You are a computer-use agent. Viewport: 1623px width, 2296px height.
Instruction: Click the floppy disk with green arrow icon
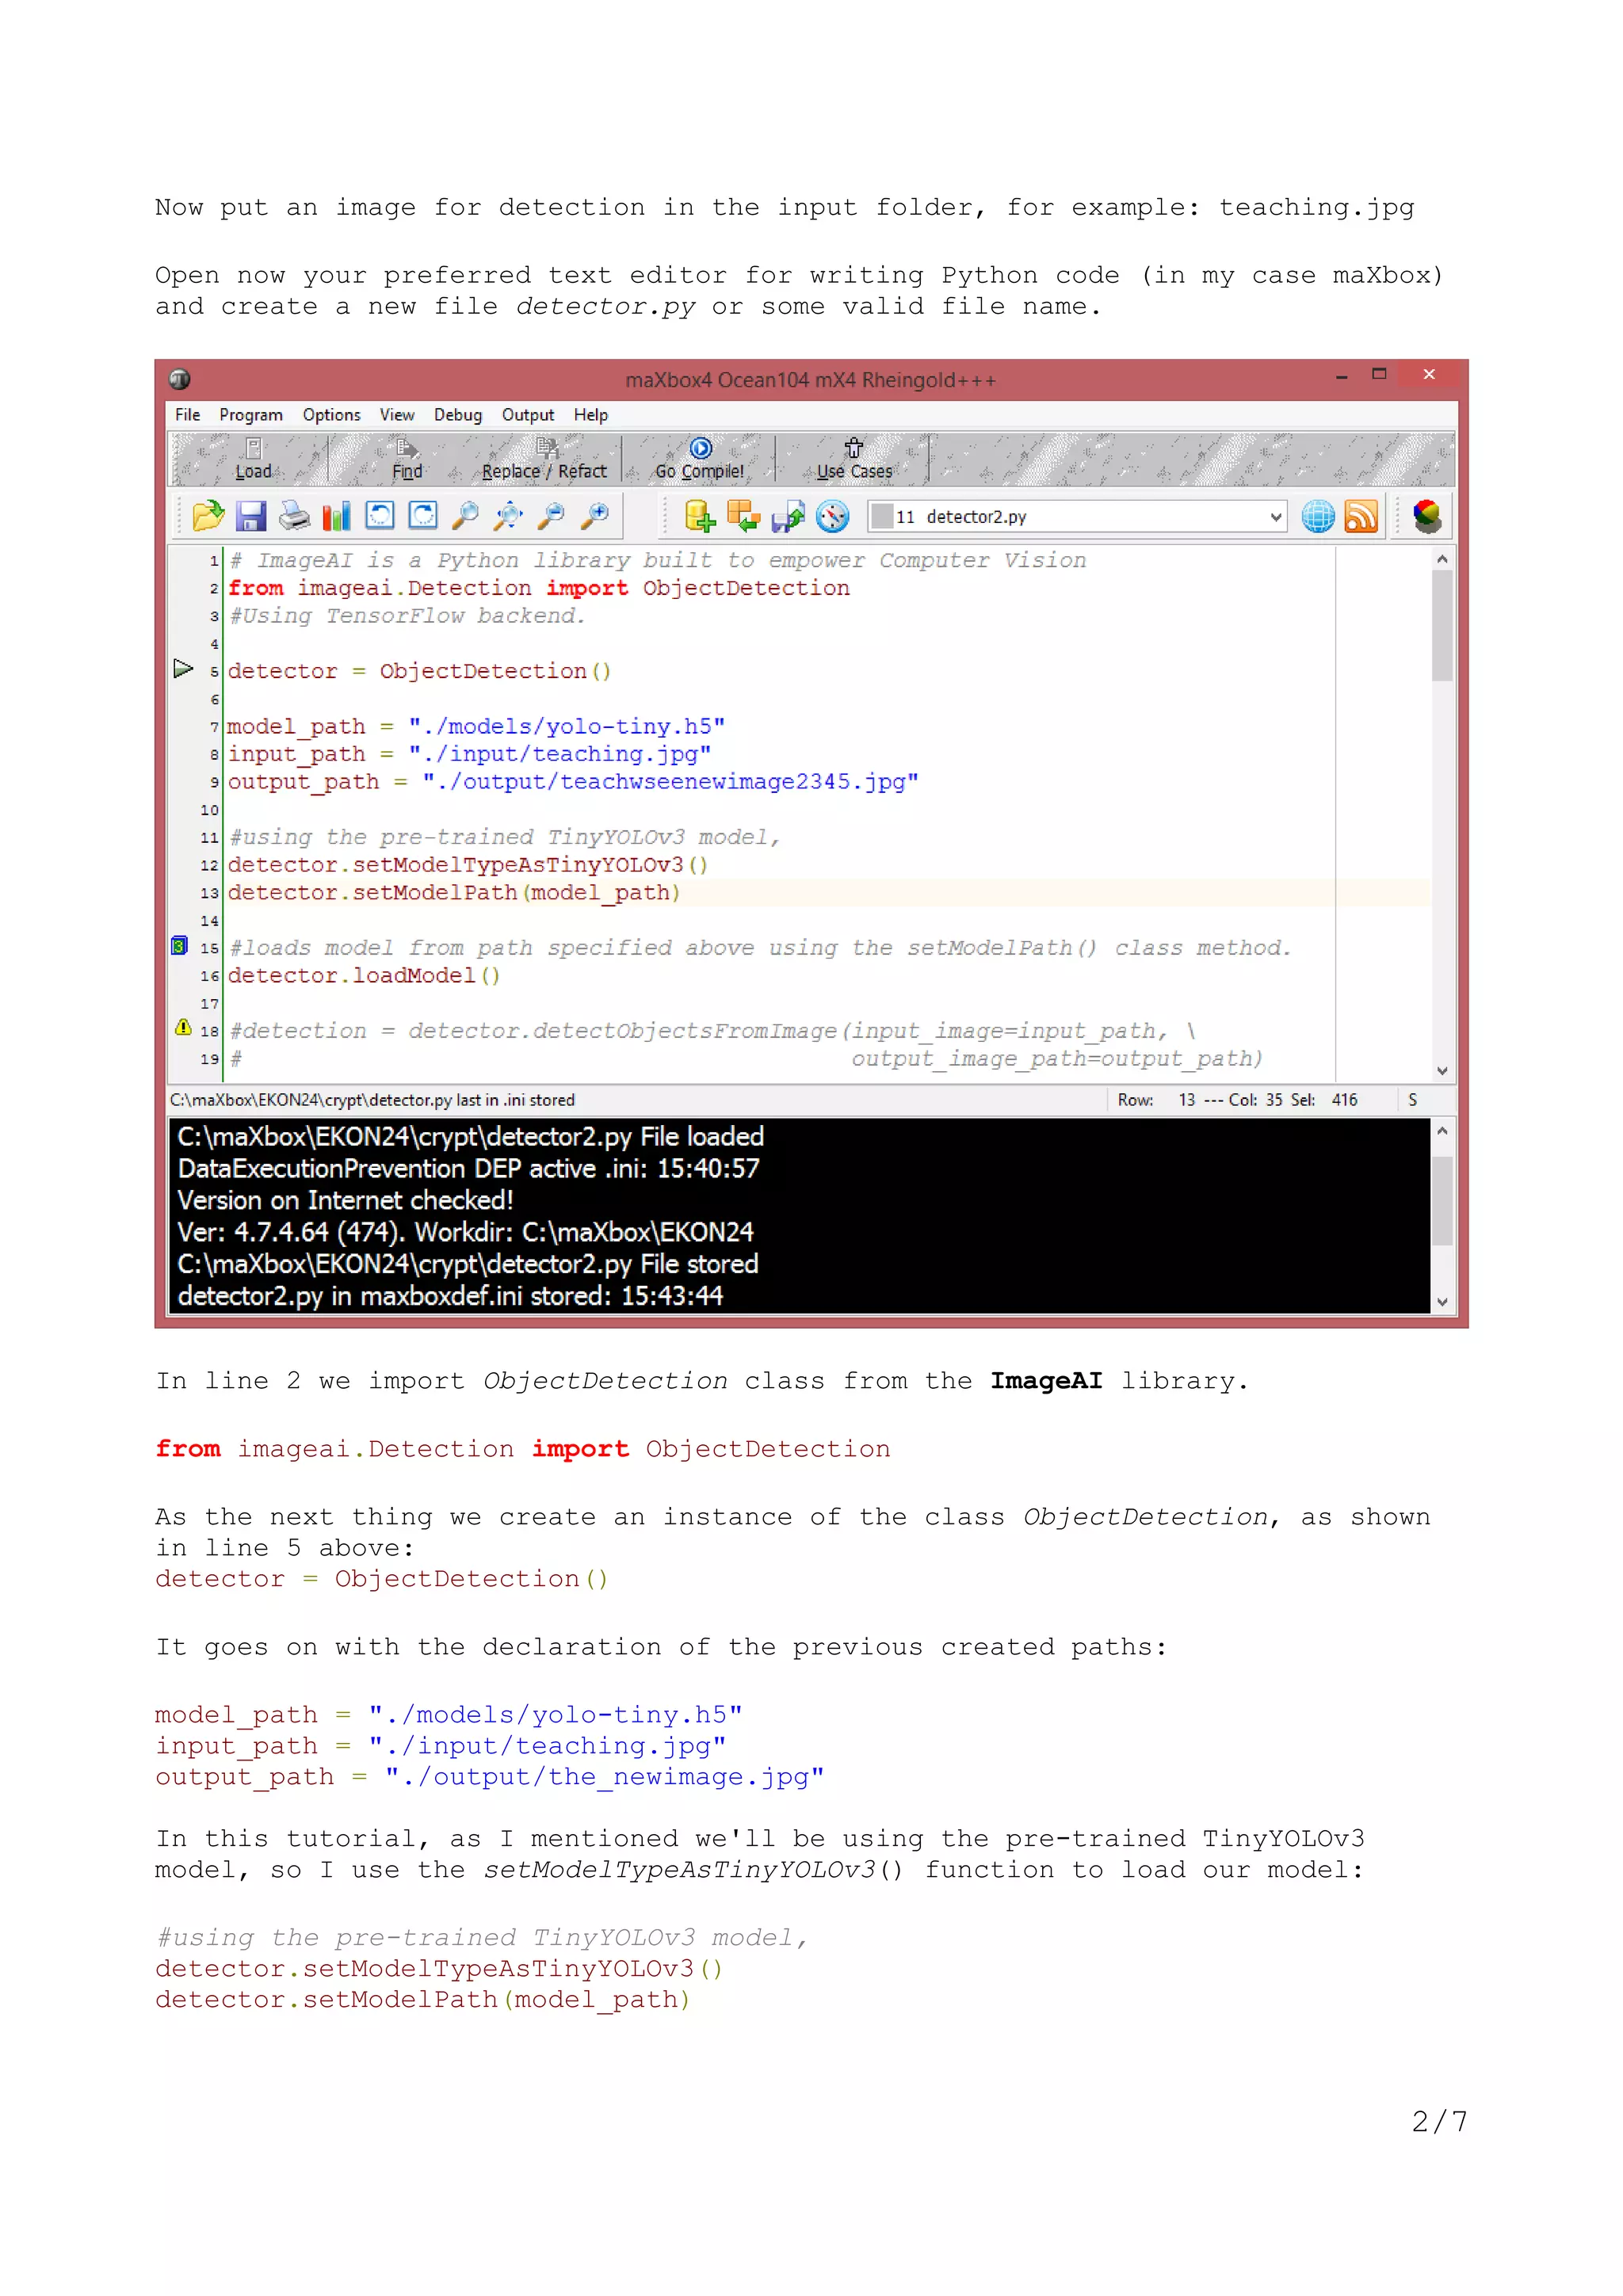(x=788, y=516)
